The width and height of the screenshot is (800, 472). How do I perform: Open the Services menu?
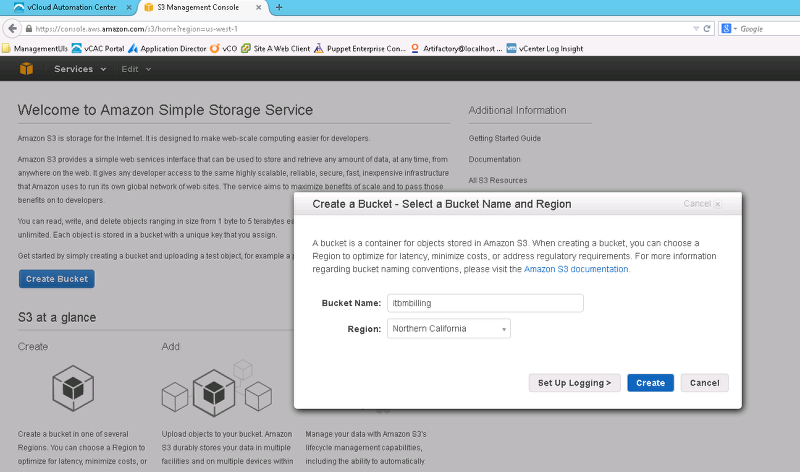80,69
